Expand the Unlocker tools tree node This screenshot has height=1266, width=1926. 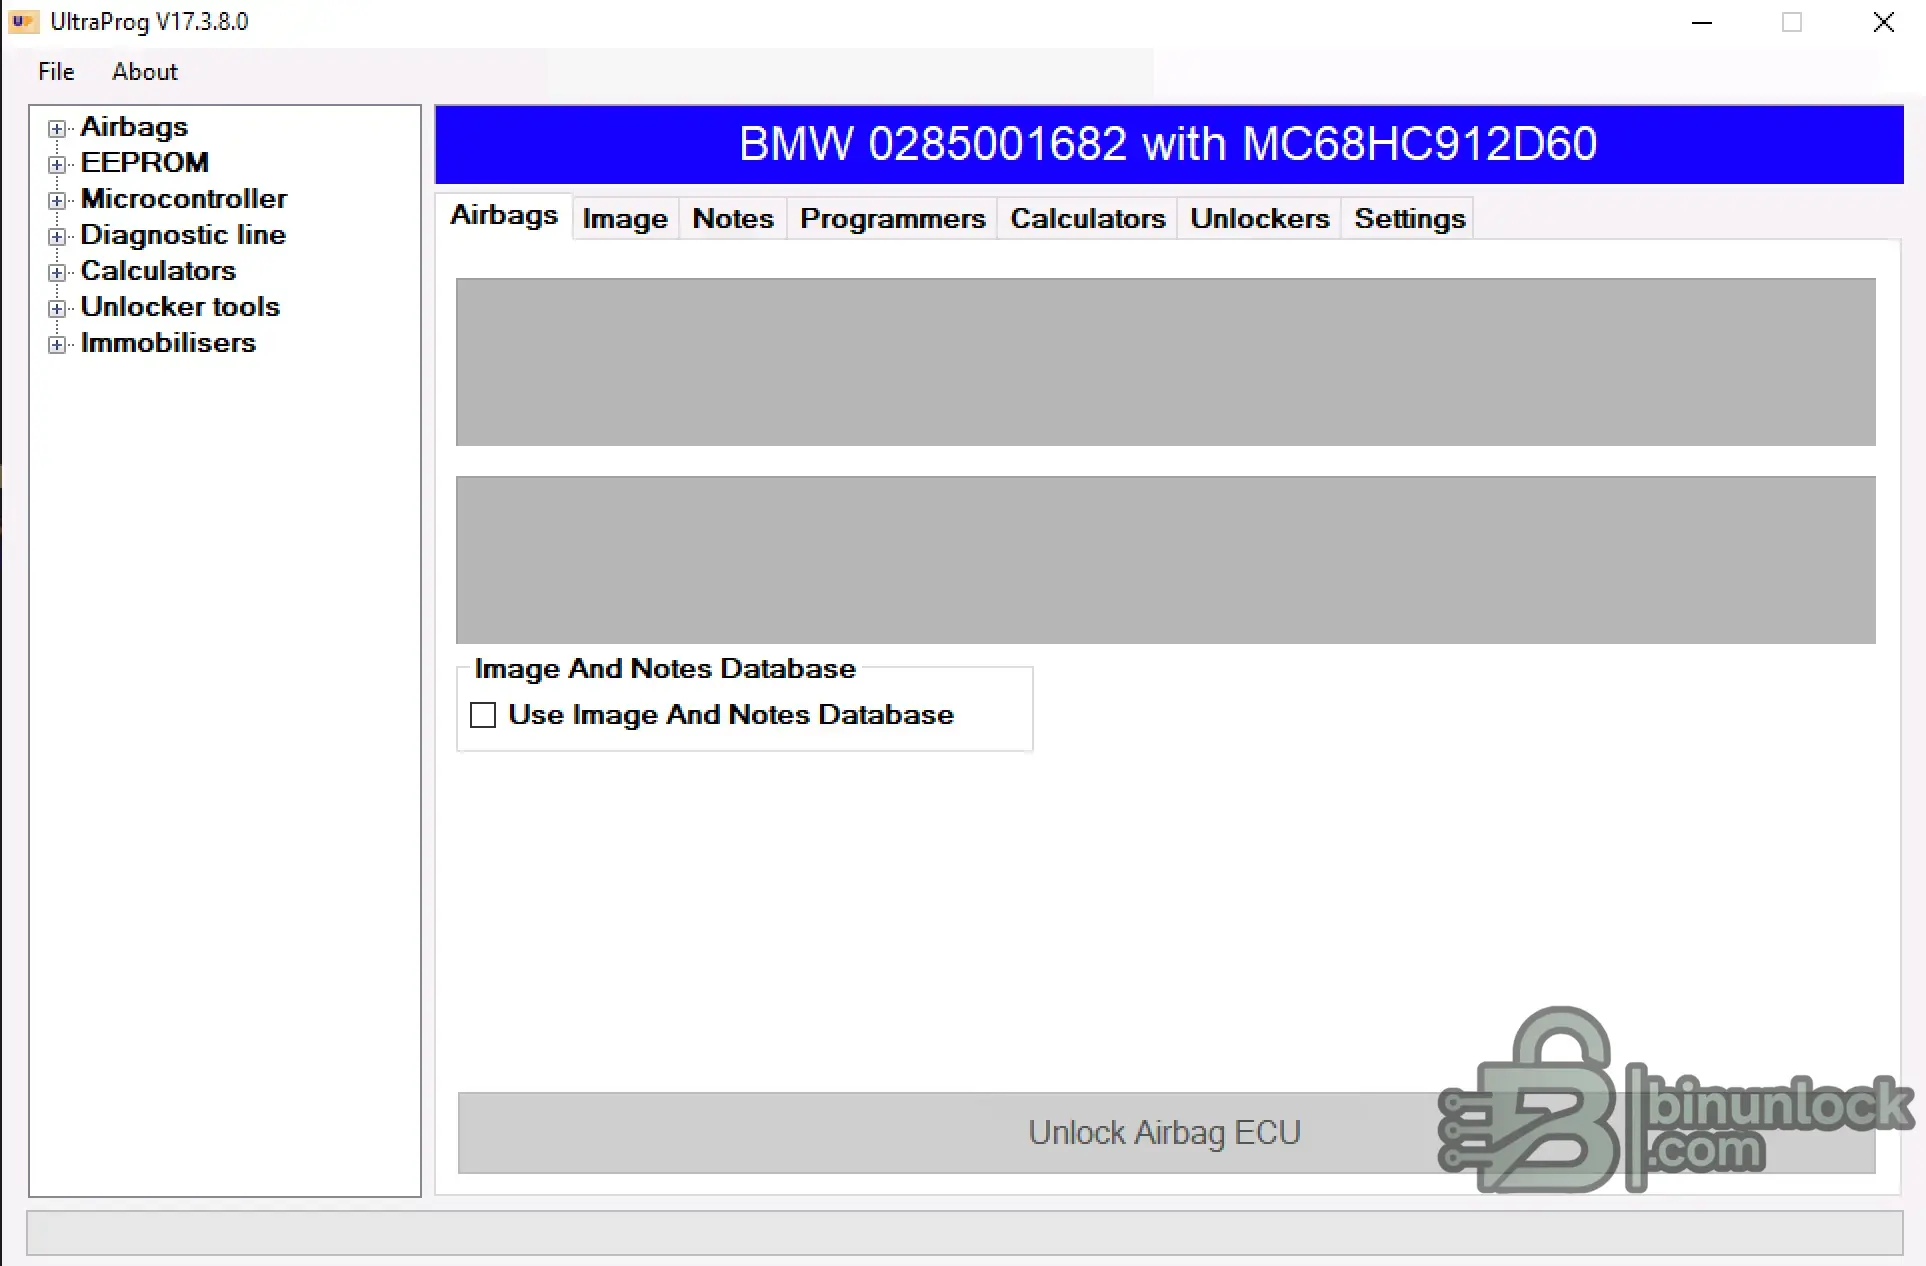[57, 309]
